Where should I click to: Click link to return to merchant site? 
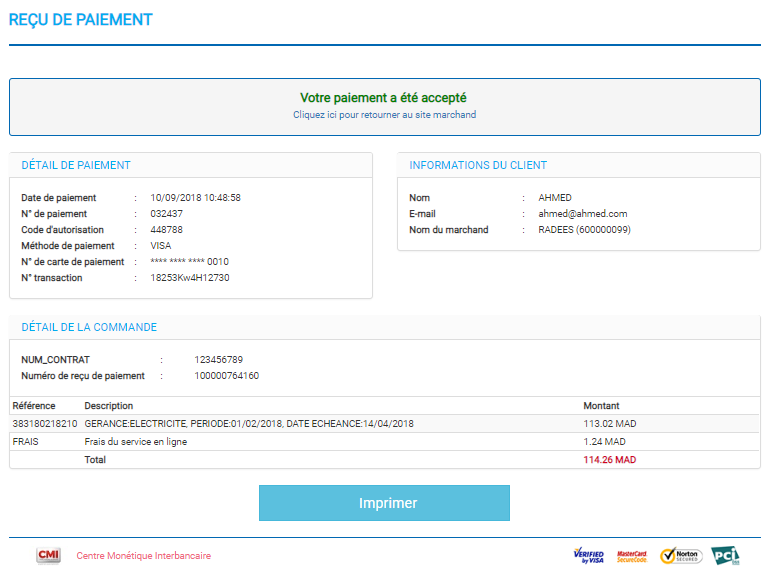point(384,115)
